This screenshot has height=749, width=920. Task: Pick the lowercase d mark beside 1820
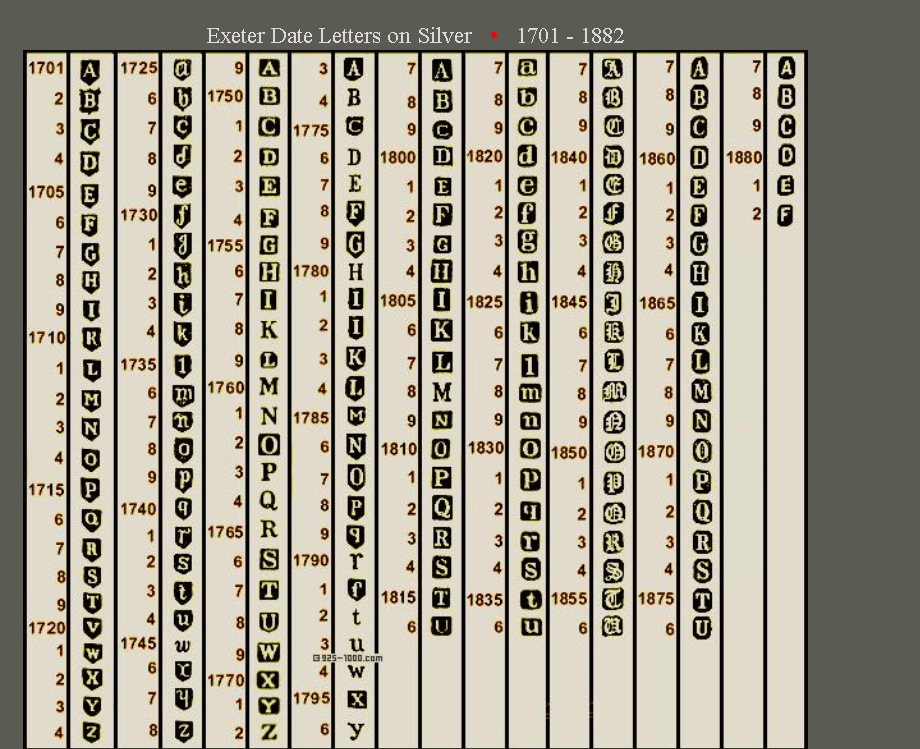click(528, 157)
